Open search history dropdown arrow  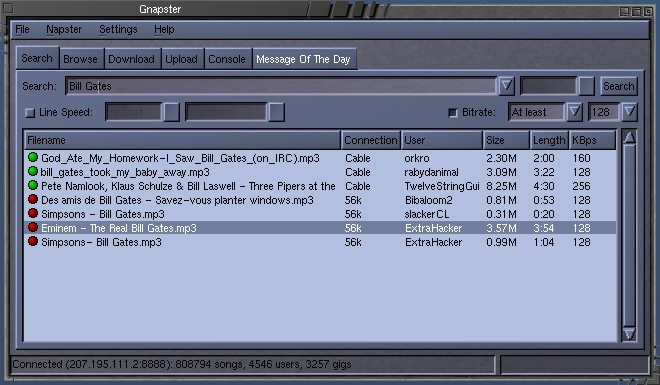[x=506, y=86]
